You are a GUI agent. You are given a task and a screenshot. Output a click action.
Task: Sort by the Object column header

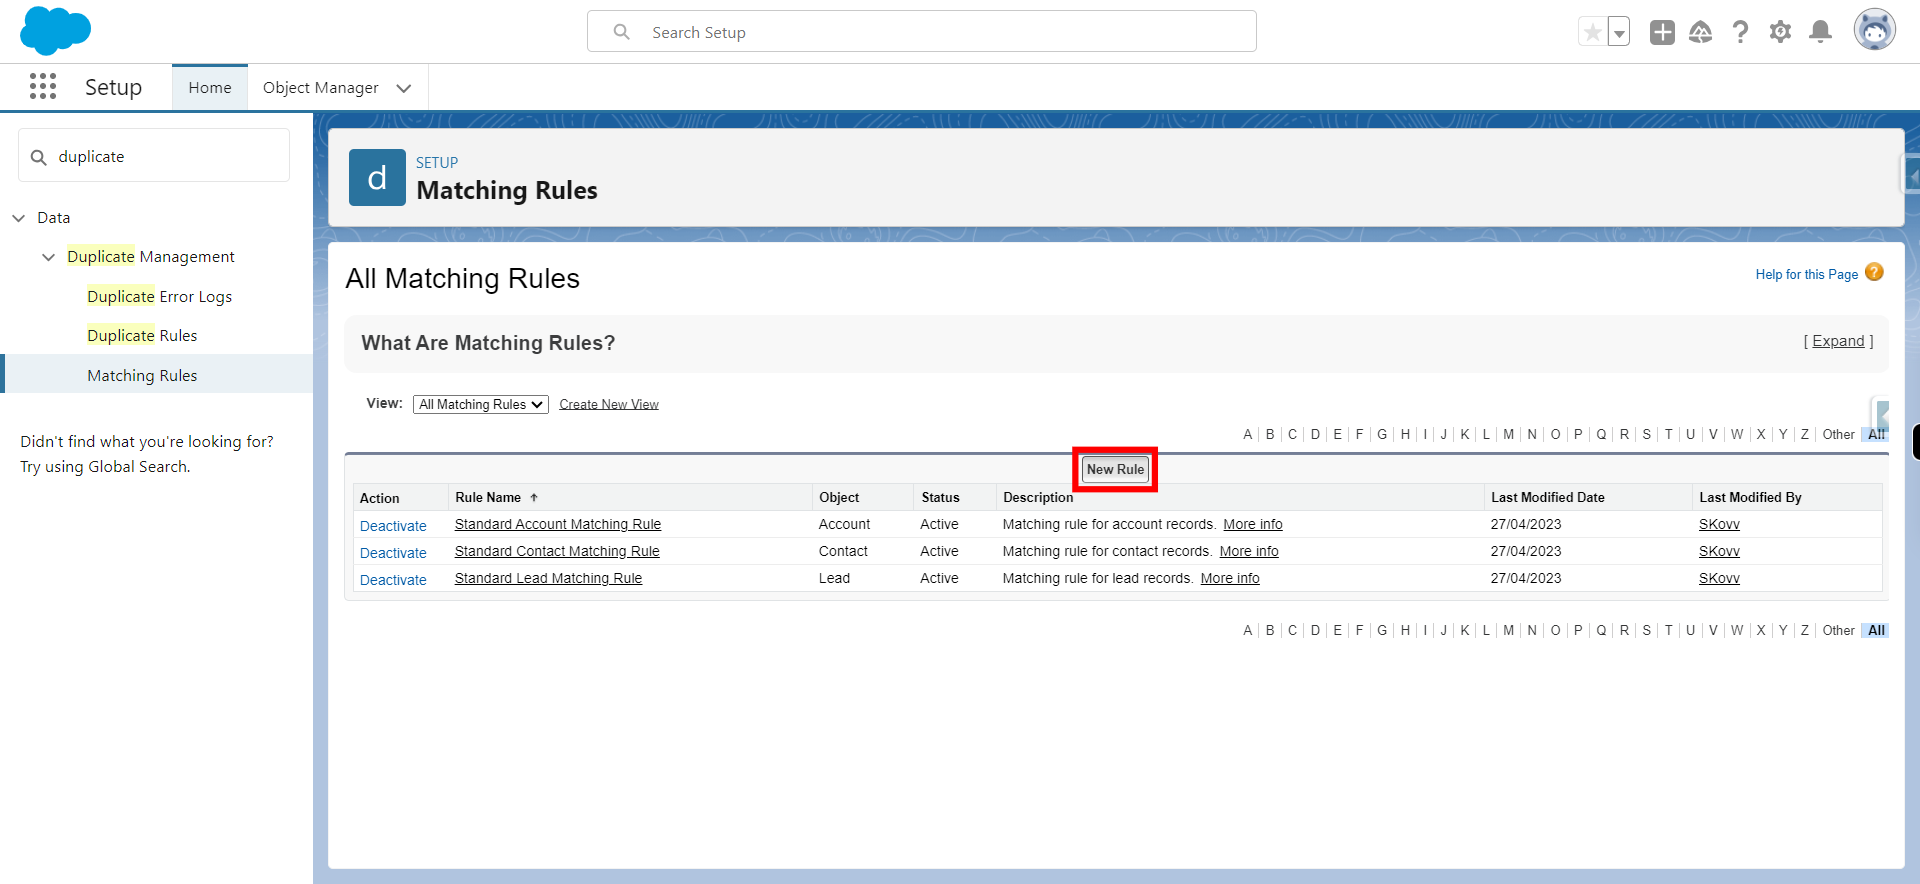tap(839, 497)
